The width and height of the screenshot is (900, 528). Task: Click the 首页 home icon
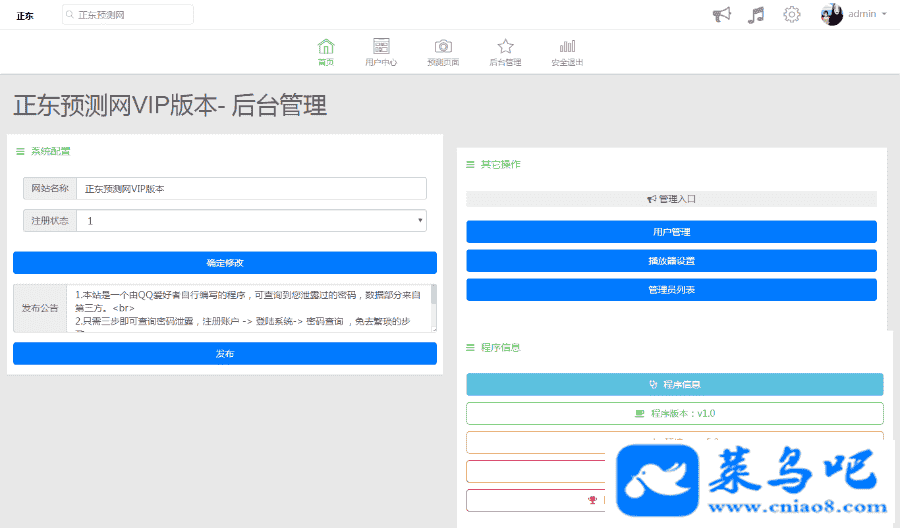click(x=325, y=46)
